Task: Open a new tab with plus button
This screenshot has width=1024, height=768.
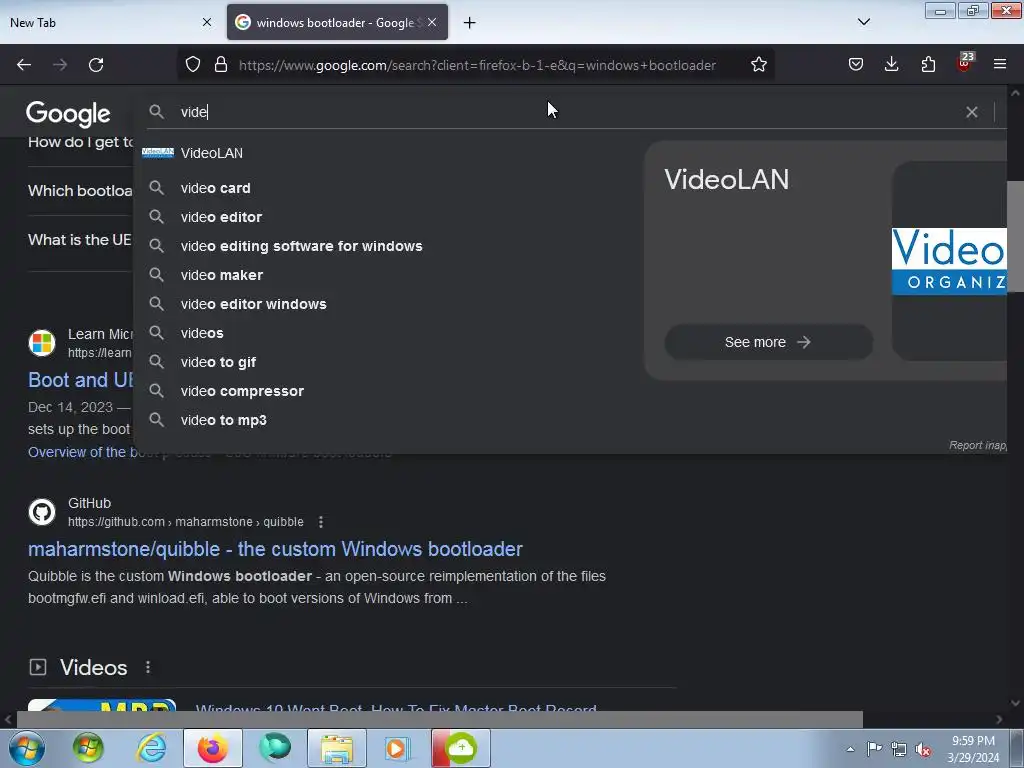Action: tap(469, 23)
